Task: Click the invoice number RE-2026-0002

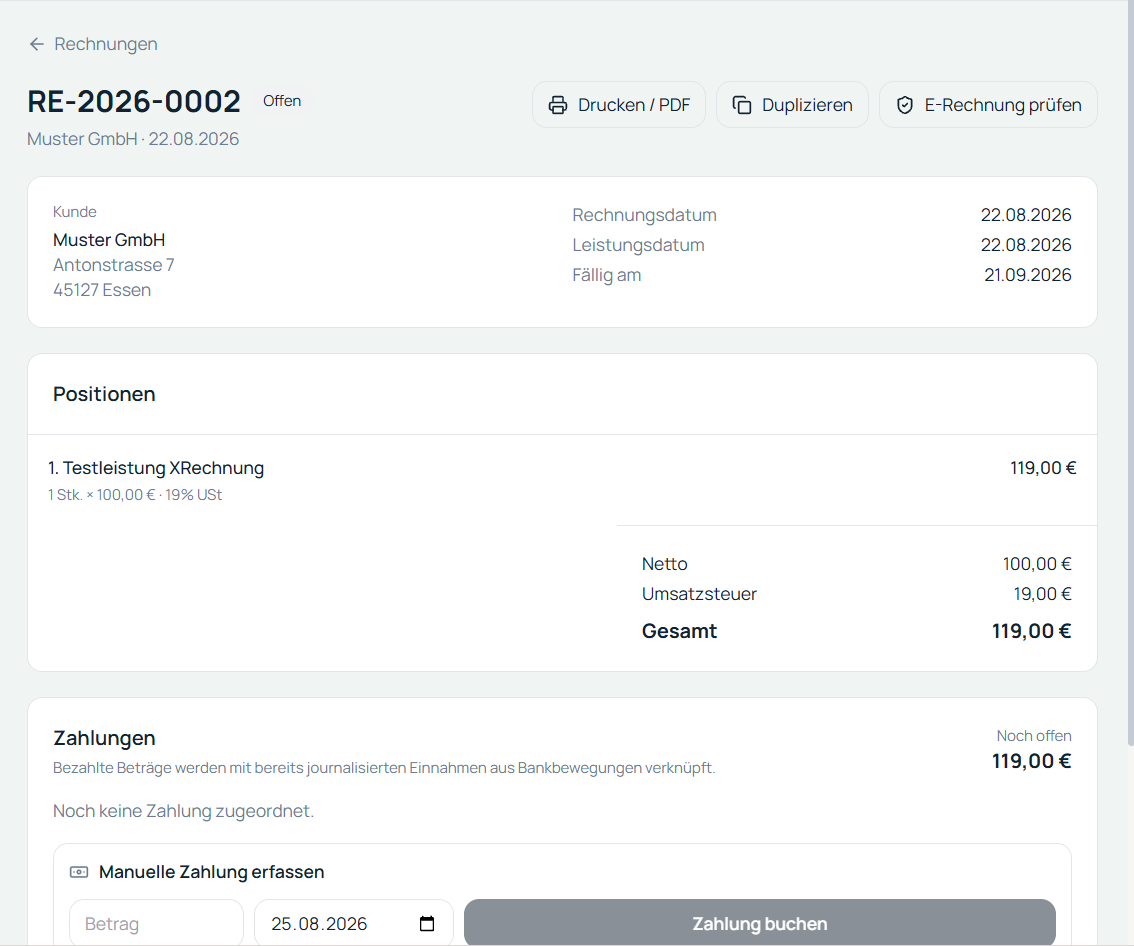Action: 134,101
